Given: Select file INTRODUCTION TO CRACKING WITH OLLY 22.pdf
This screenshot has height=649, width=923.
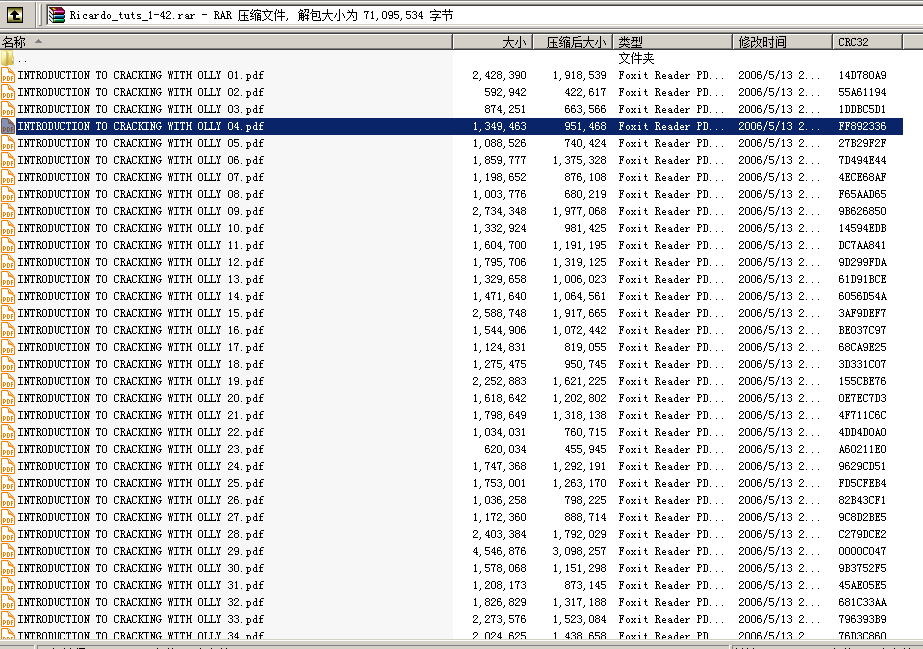Looking at the screenshot, I should (x=141, y=432).
